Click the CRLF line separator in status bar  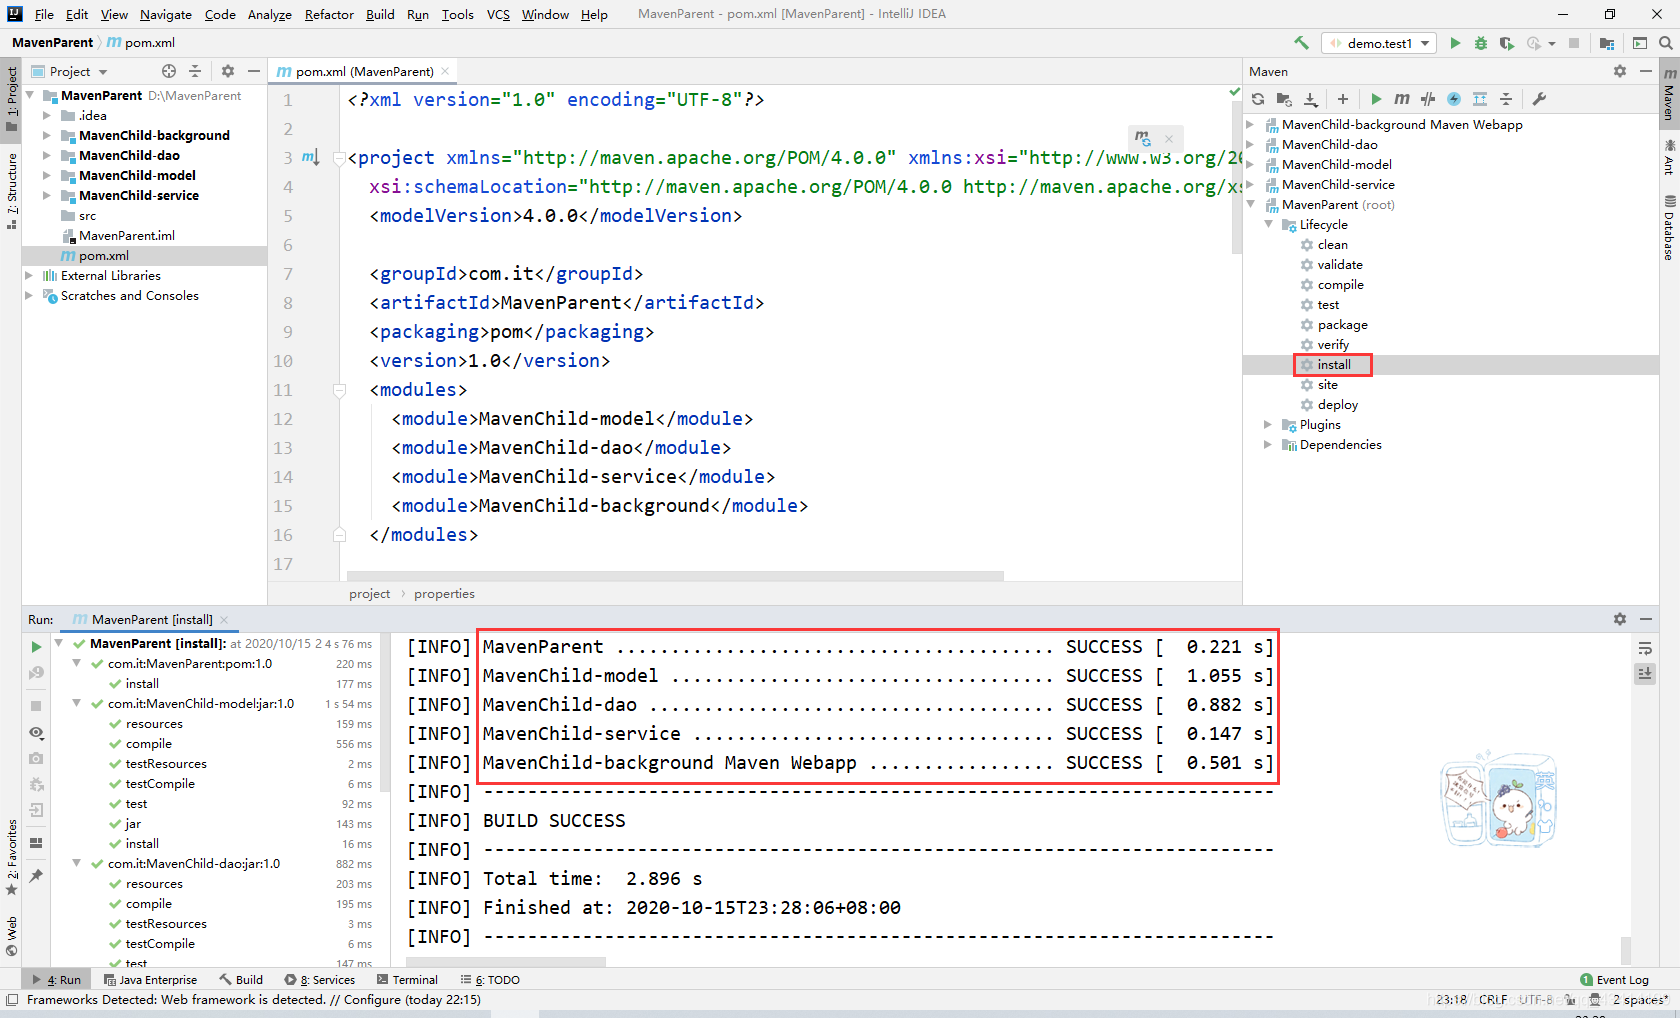1492,999
